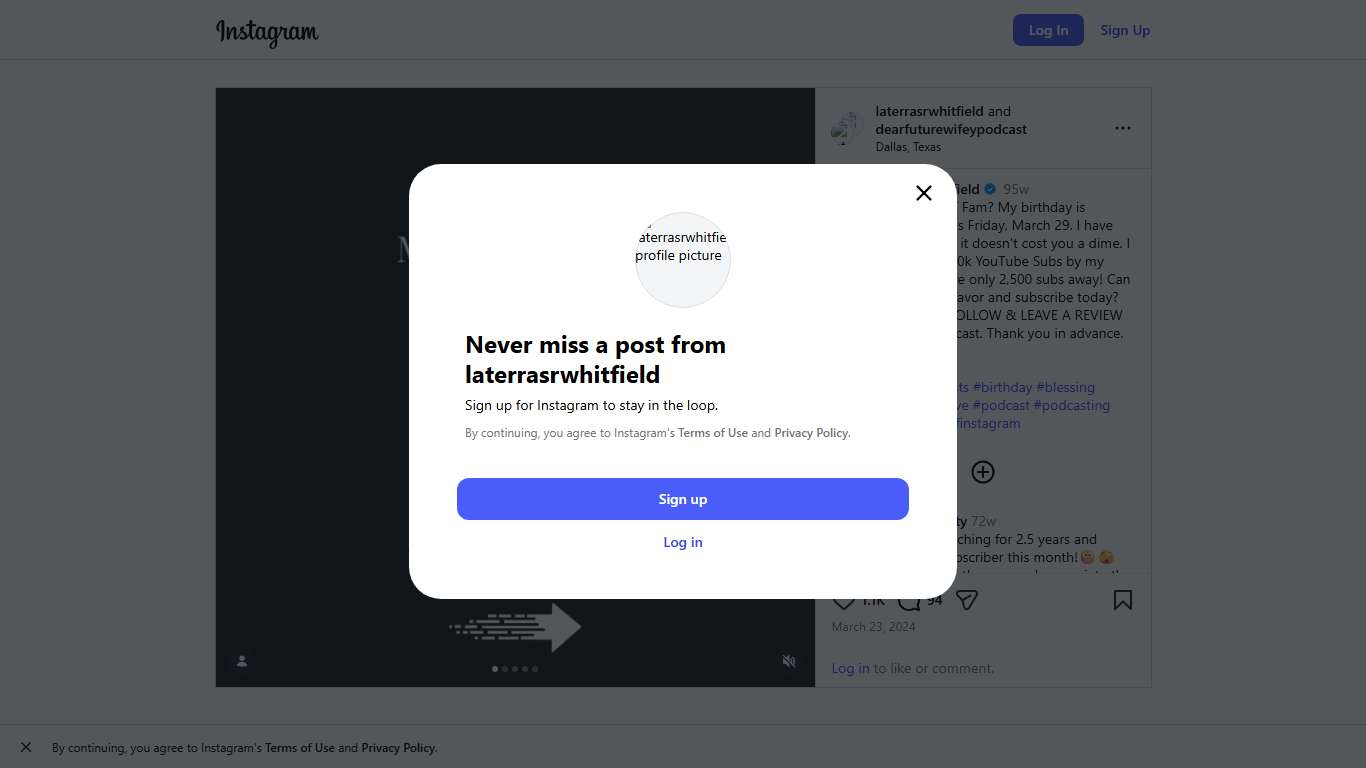
Task: Click the first carousel indicator dot
Action: 495,669
